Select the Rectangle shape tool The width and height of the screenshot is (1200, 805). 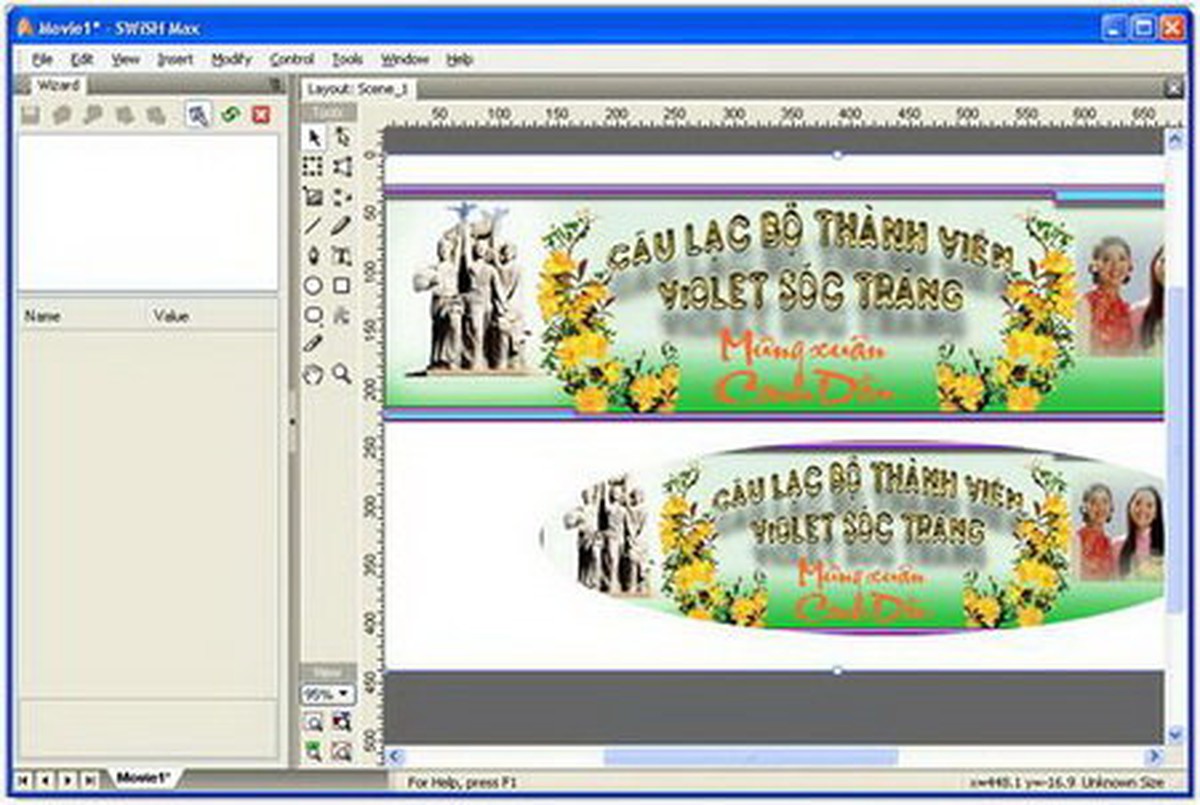pyautogui.click(x=341, y=286)
